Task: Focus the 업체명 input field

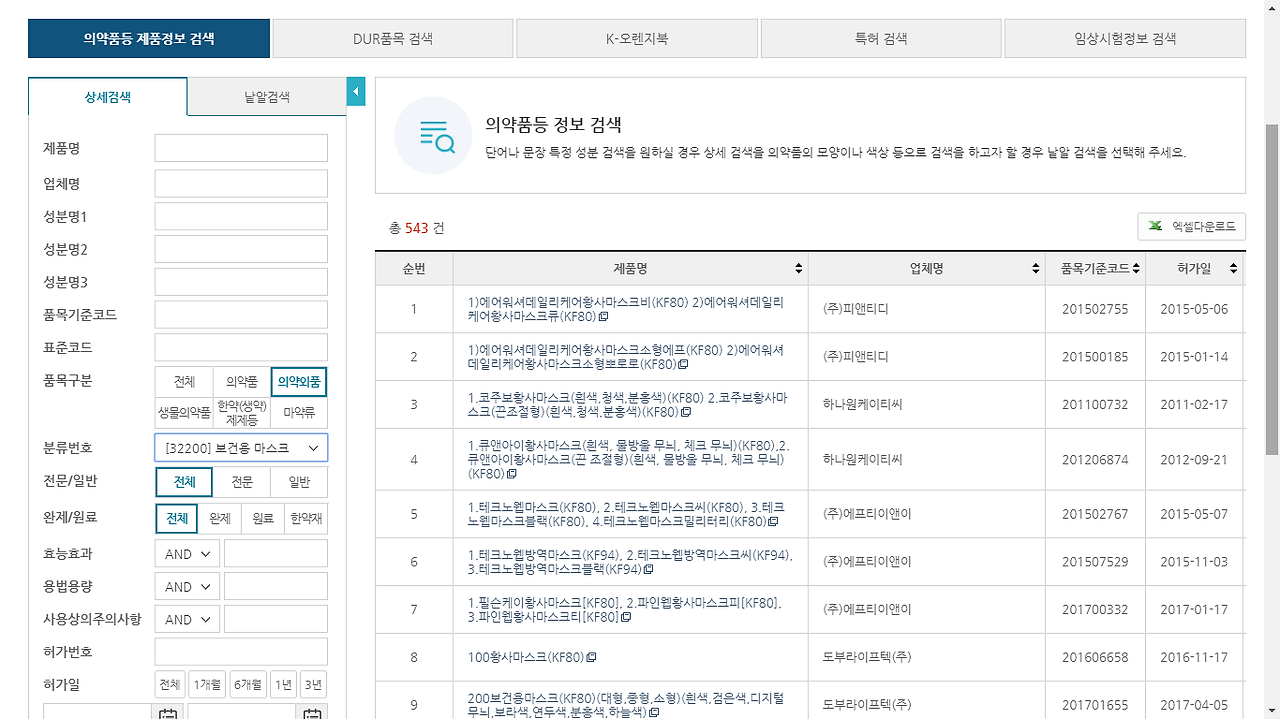Action: tap(241, 183)
